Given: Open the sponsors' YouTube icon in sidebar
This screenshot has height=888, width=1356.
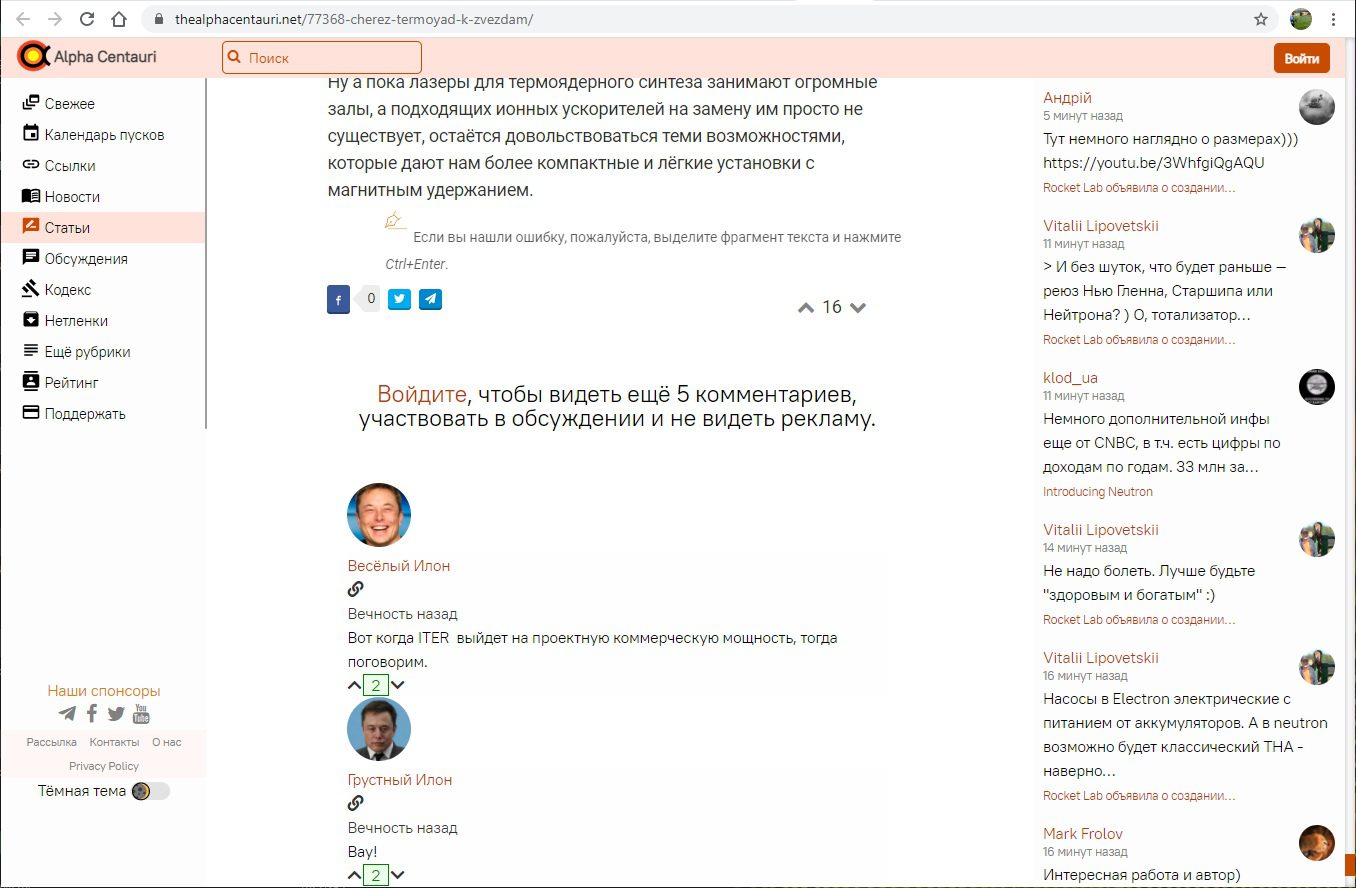Looking at the screenshot, I should point(141,713).
